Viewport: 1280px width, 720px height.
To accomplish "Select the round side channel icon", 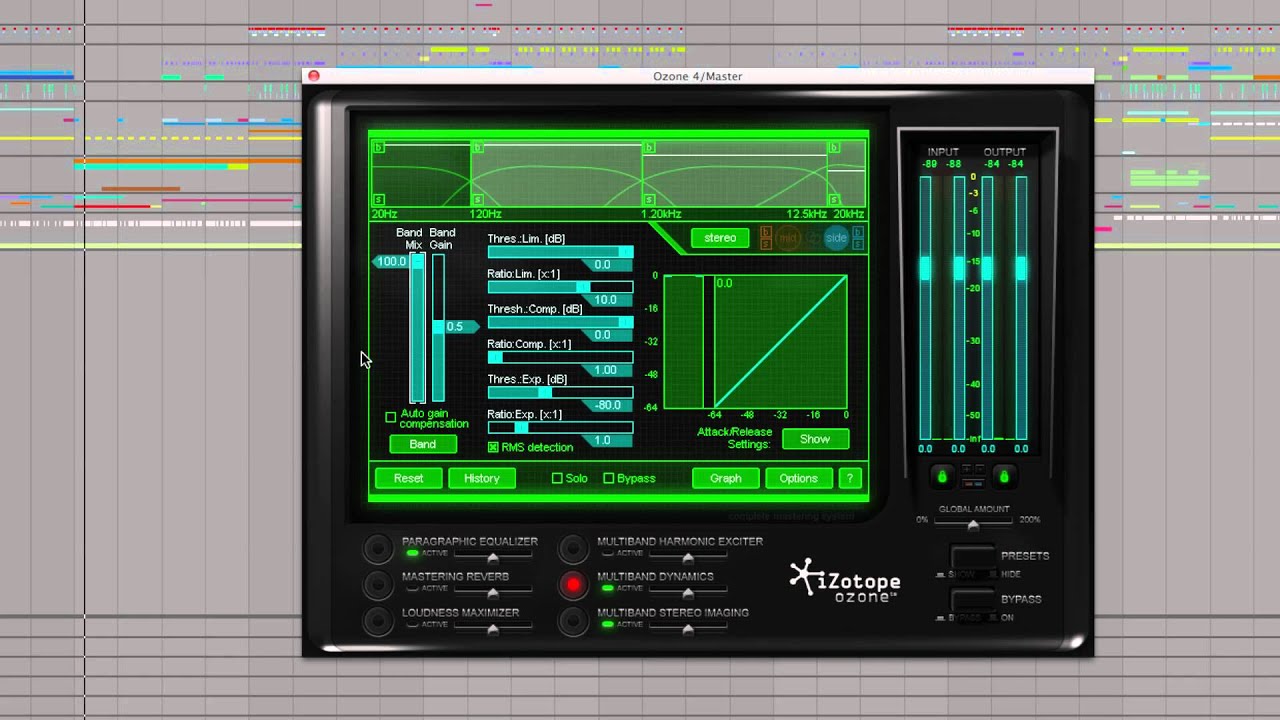I will click(836, 238).
